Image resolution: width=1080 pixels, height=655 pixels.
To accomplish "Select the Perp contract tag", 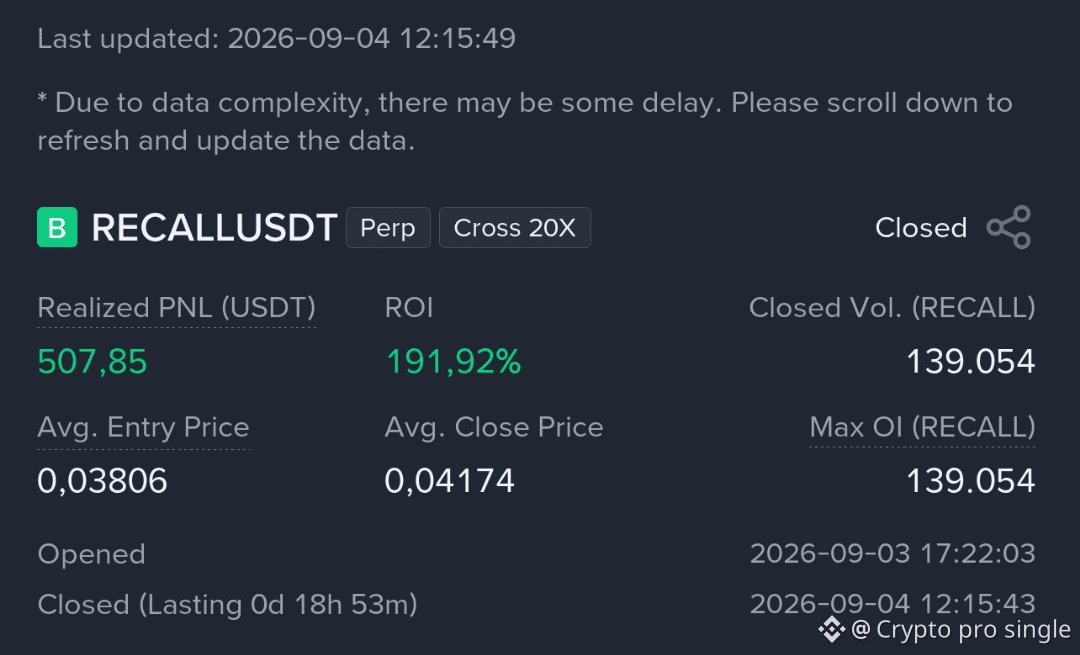I will click(388, 227).
